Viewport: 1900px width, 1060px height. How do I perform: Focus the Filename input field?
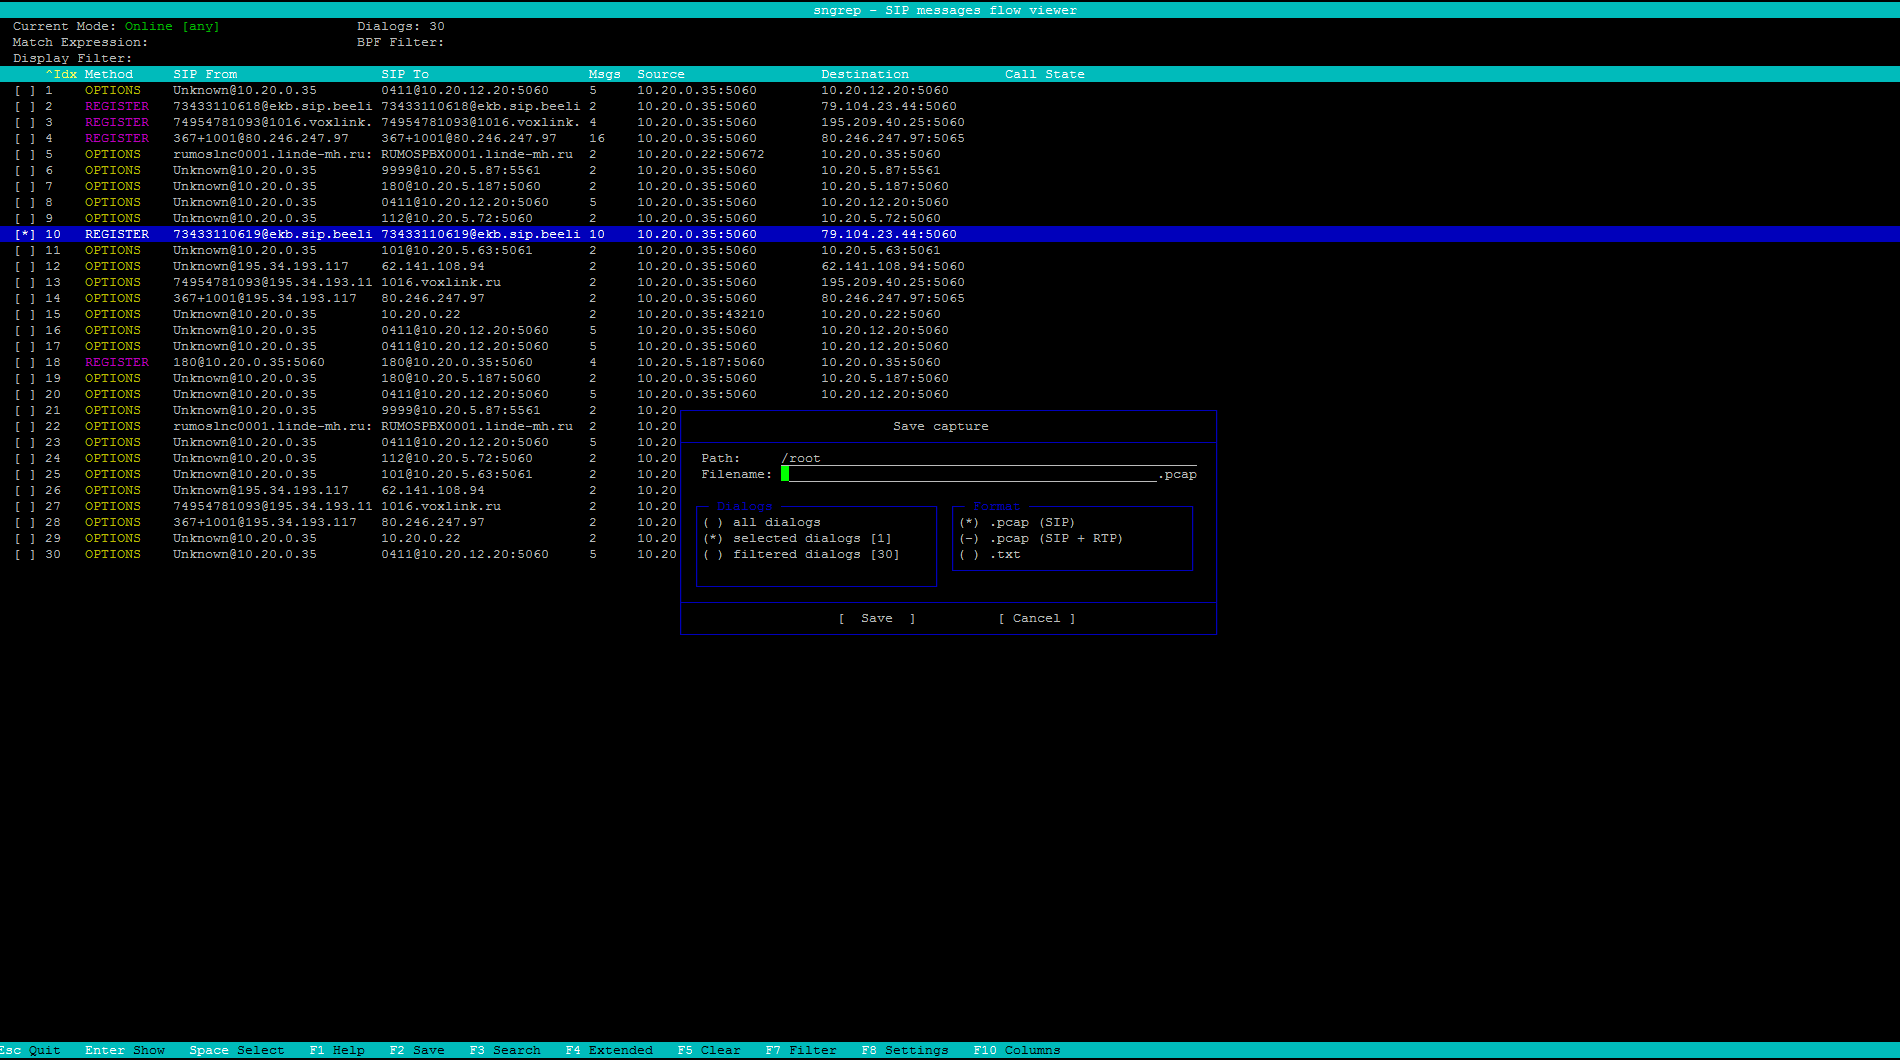tap(969, 474)
